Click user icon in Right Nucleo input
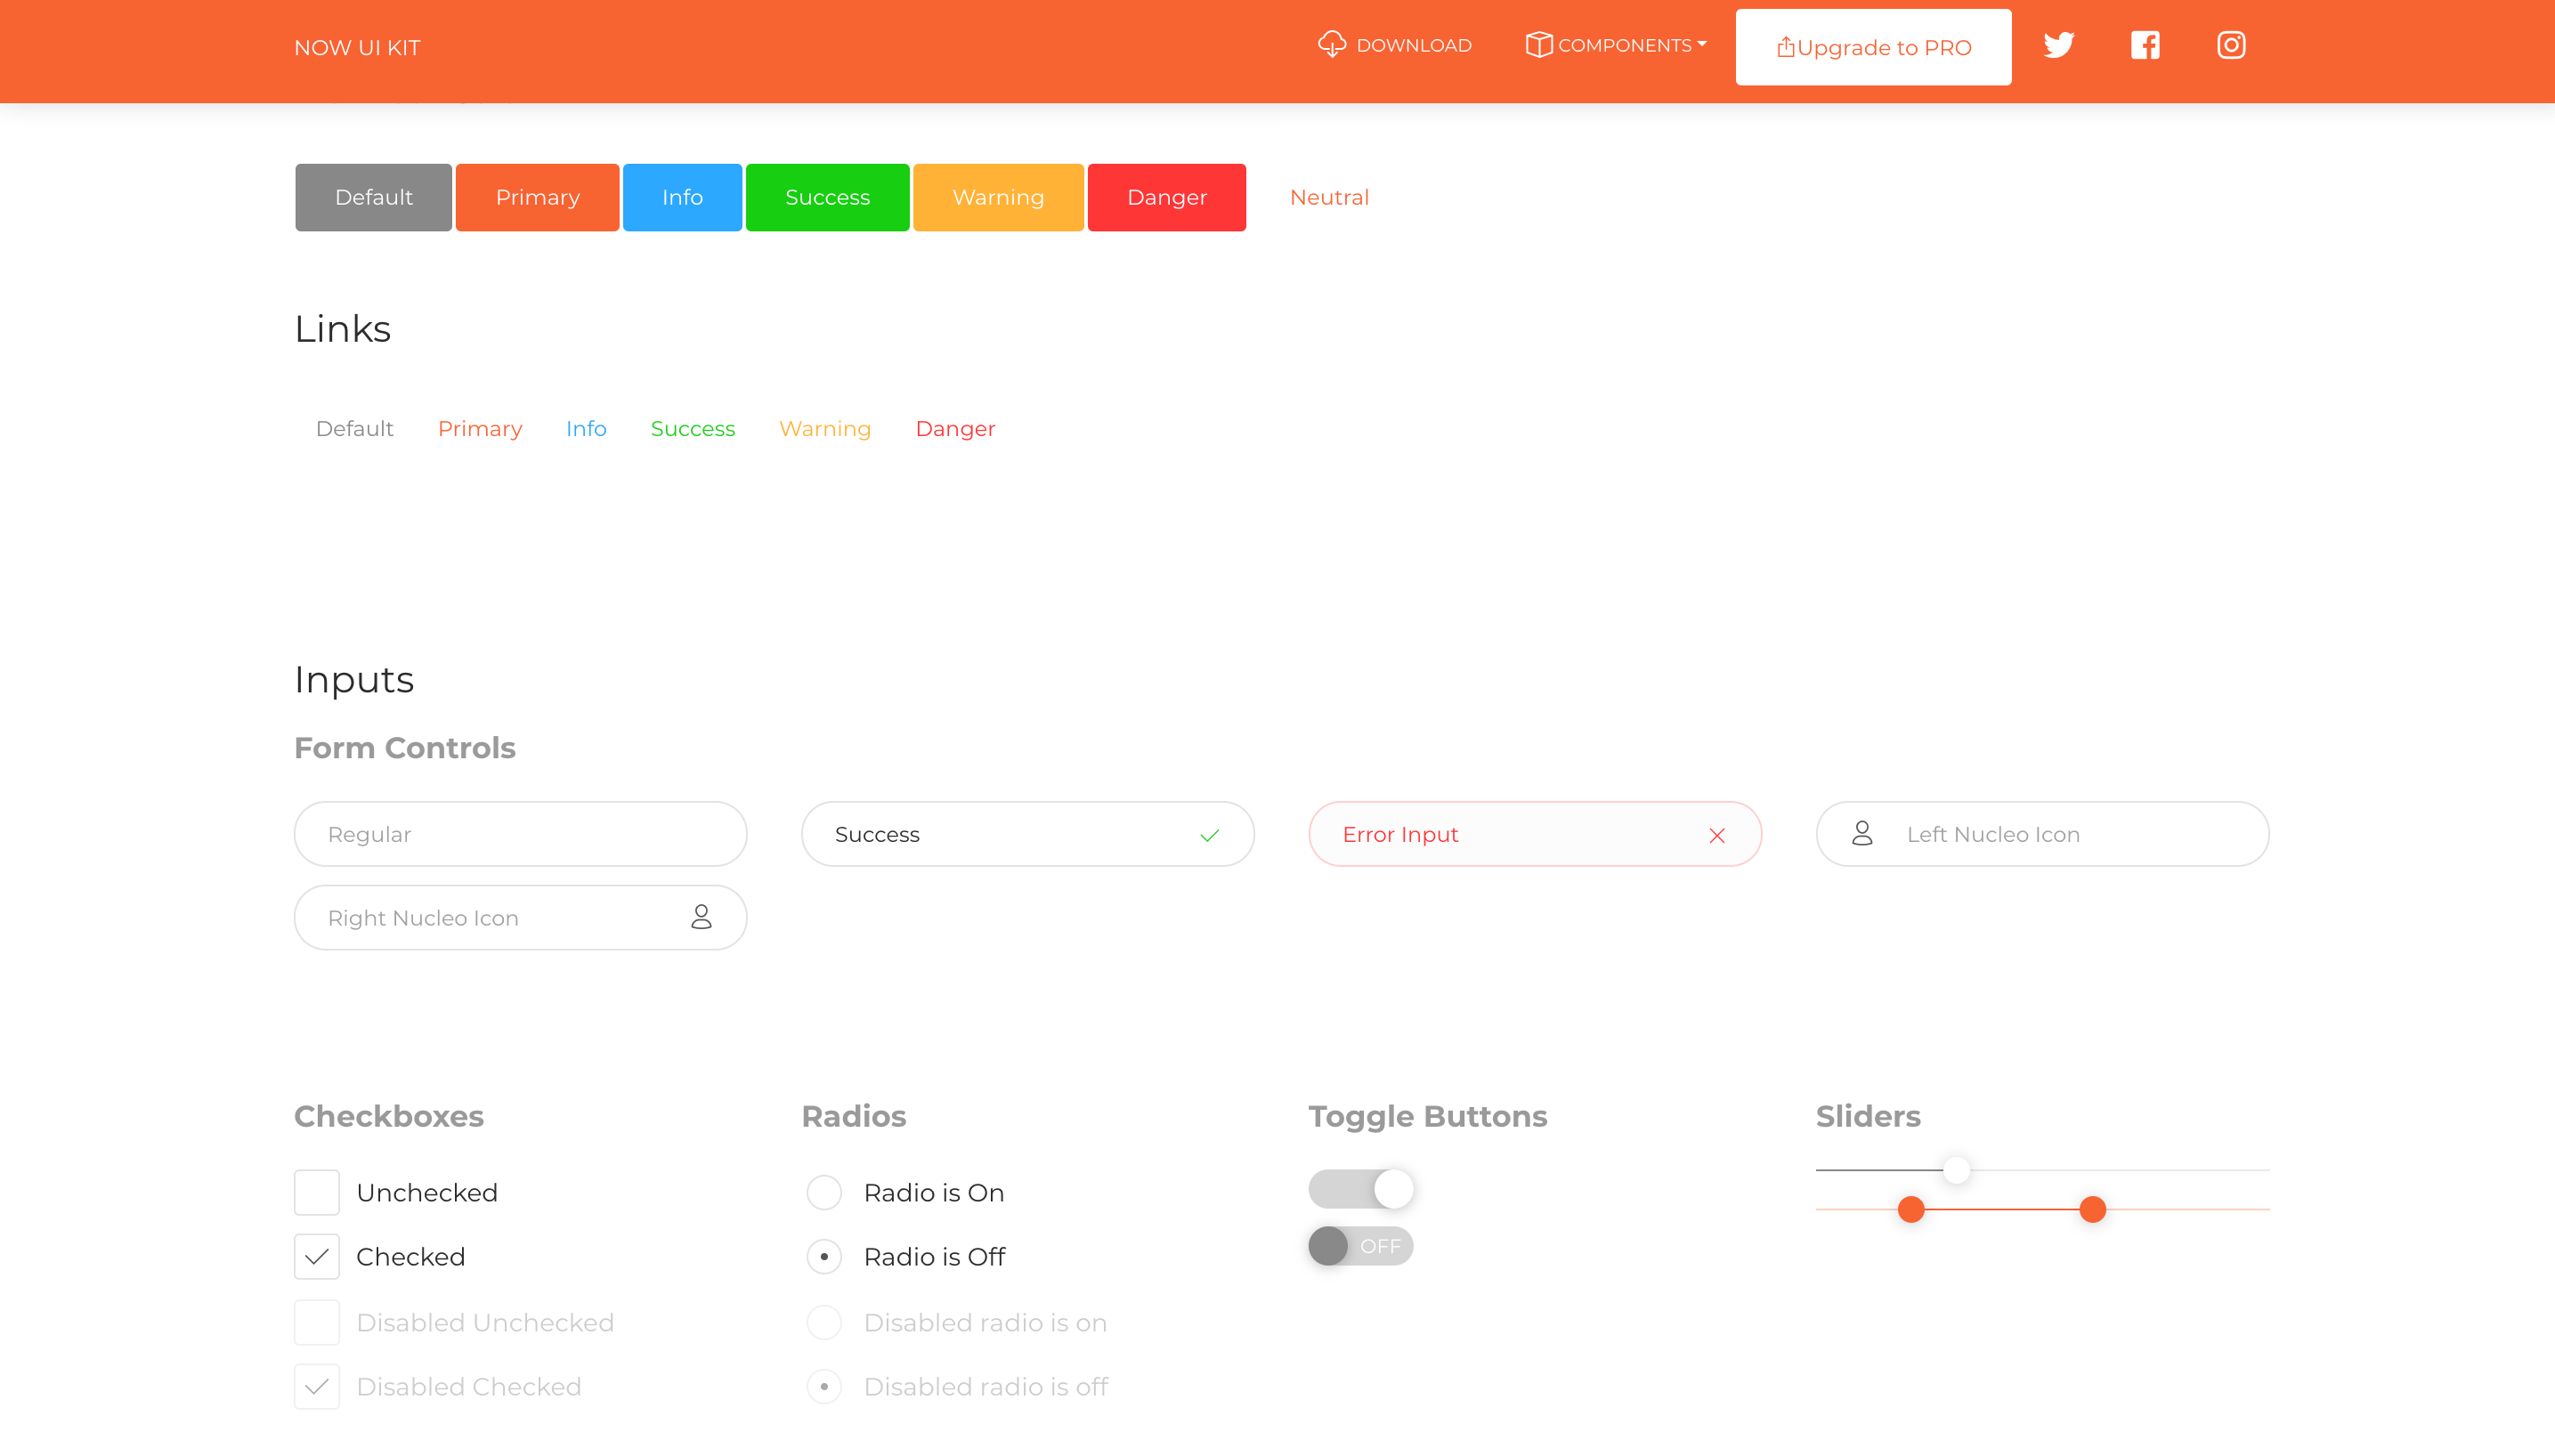2555x1456 pixels. coord(701,917)
